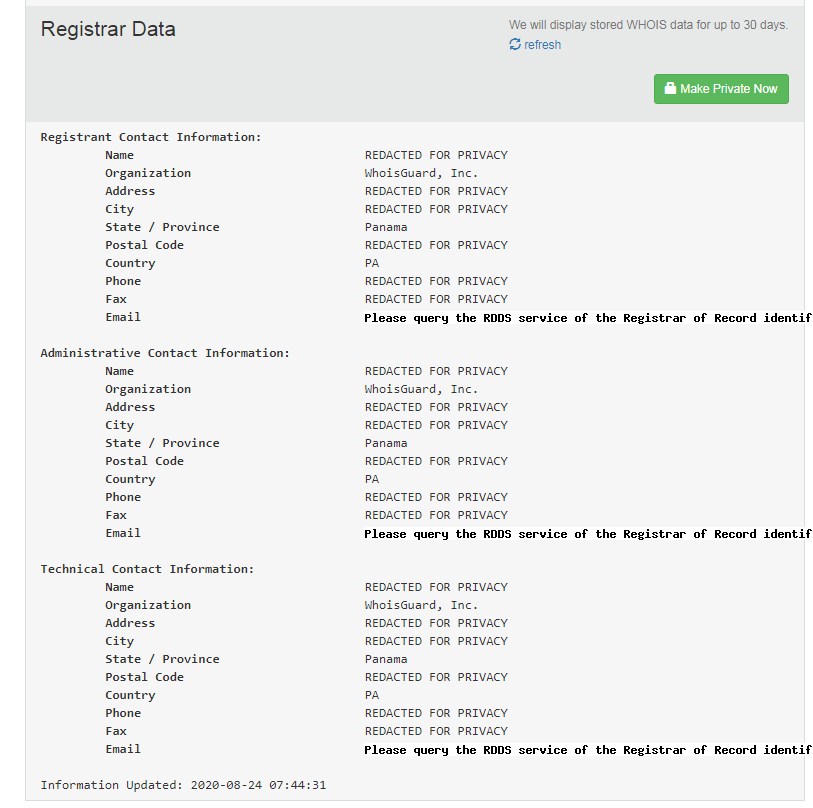Select the WHOIS 30 days storage notice

(x=648, y=25)
